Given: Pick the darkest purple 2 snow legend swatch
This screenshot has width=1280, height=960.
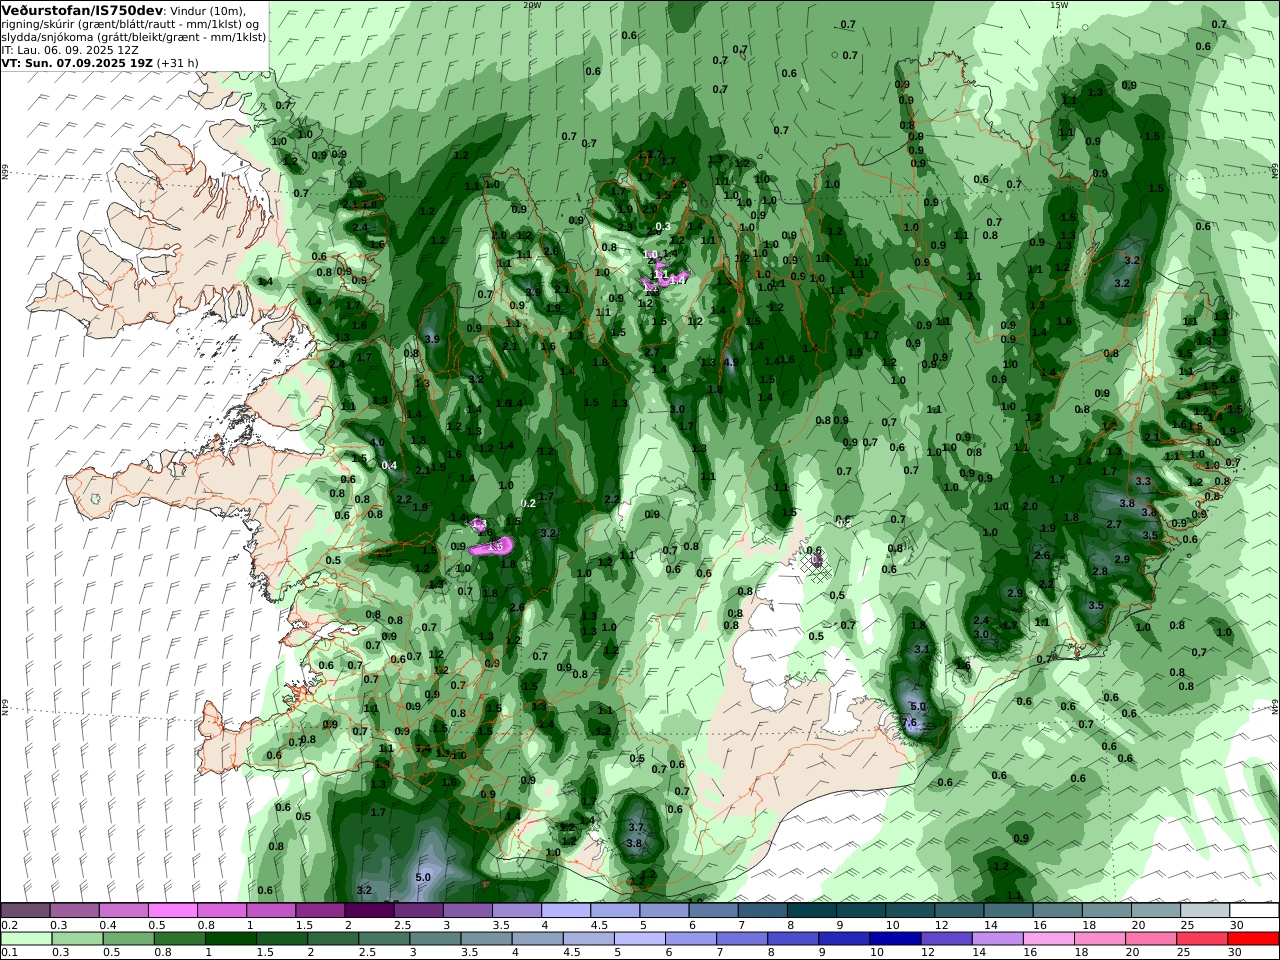Looking at the screenshot, I should pyautogui.click(x=368, y=911).
